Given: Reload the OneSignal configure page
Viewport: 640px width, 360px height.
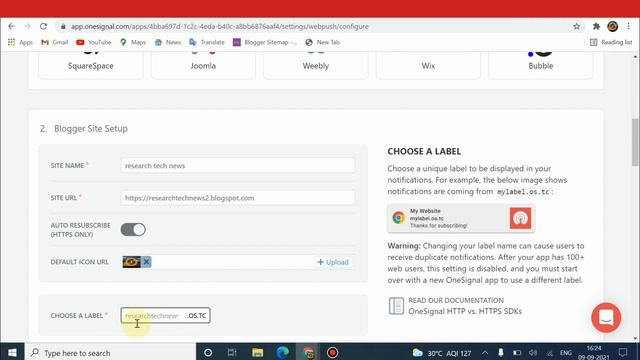Looking at the screenshot, I should tap(43, 26).
